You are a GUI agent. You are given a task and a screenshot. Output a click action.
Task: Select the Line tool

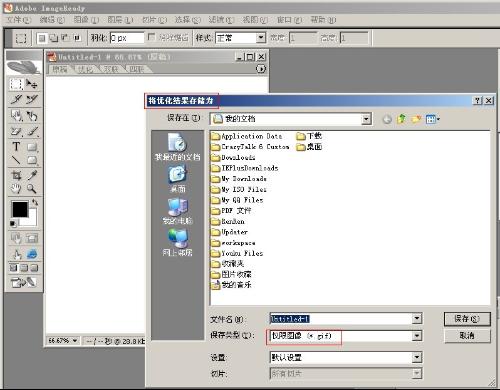16,160
